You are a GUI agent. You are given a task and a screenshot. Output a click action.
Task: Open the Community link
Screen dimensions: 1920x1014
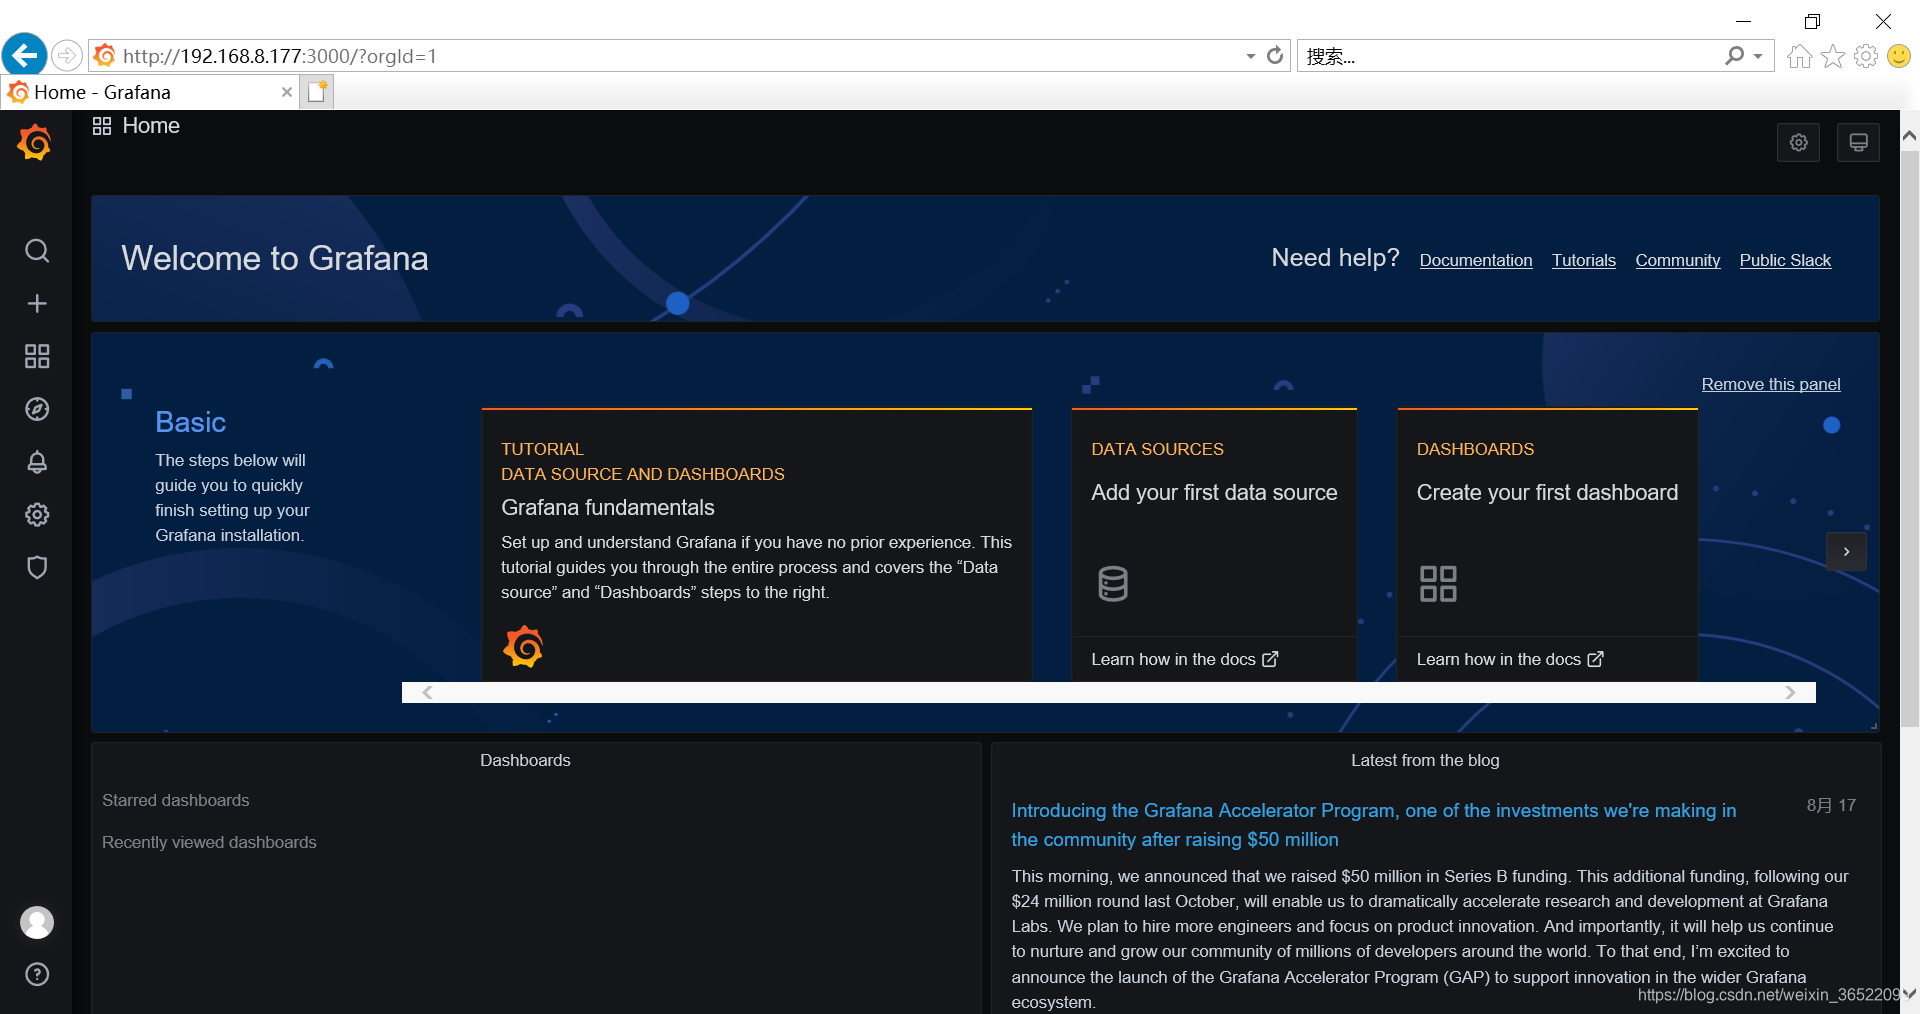pyautogui.click(x=1678, y=260)
